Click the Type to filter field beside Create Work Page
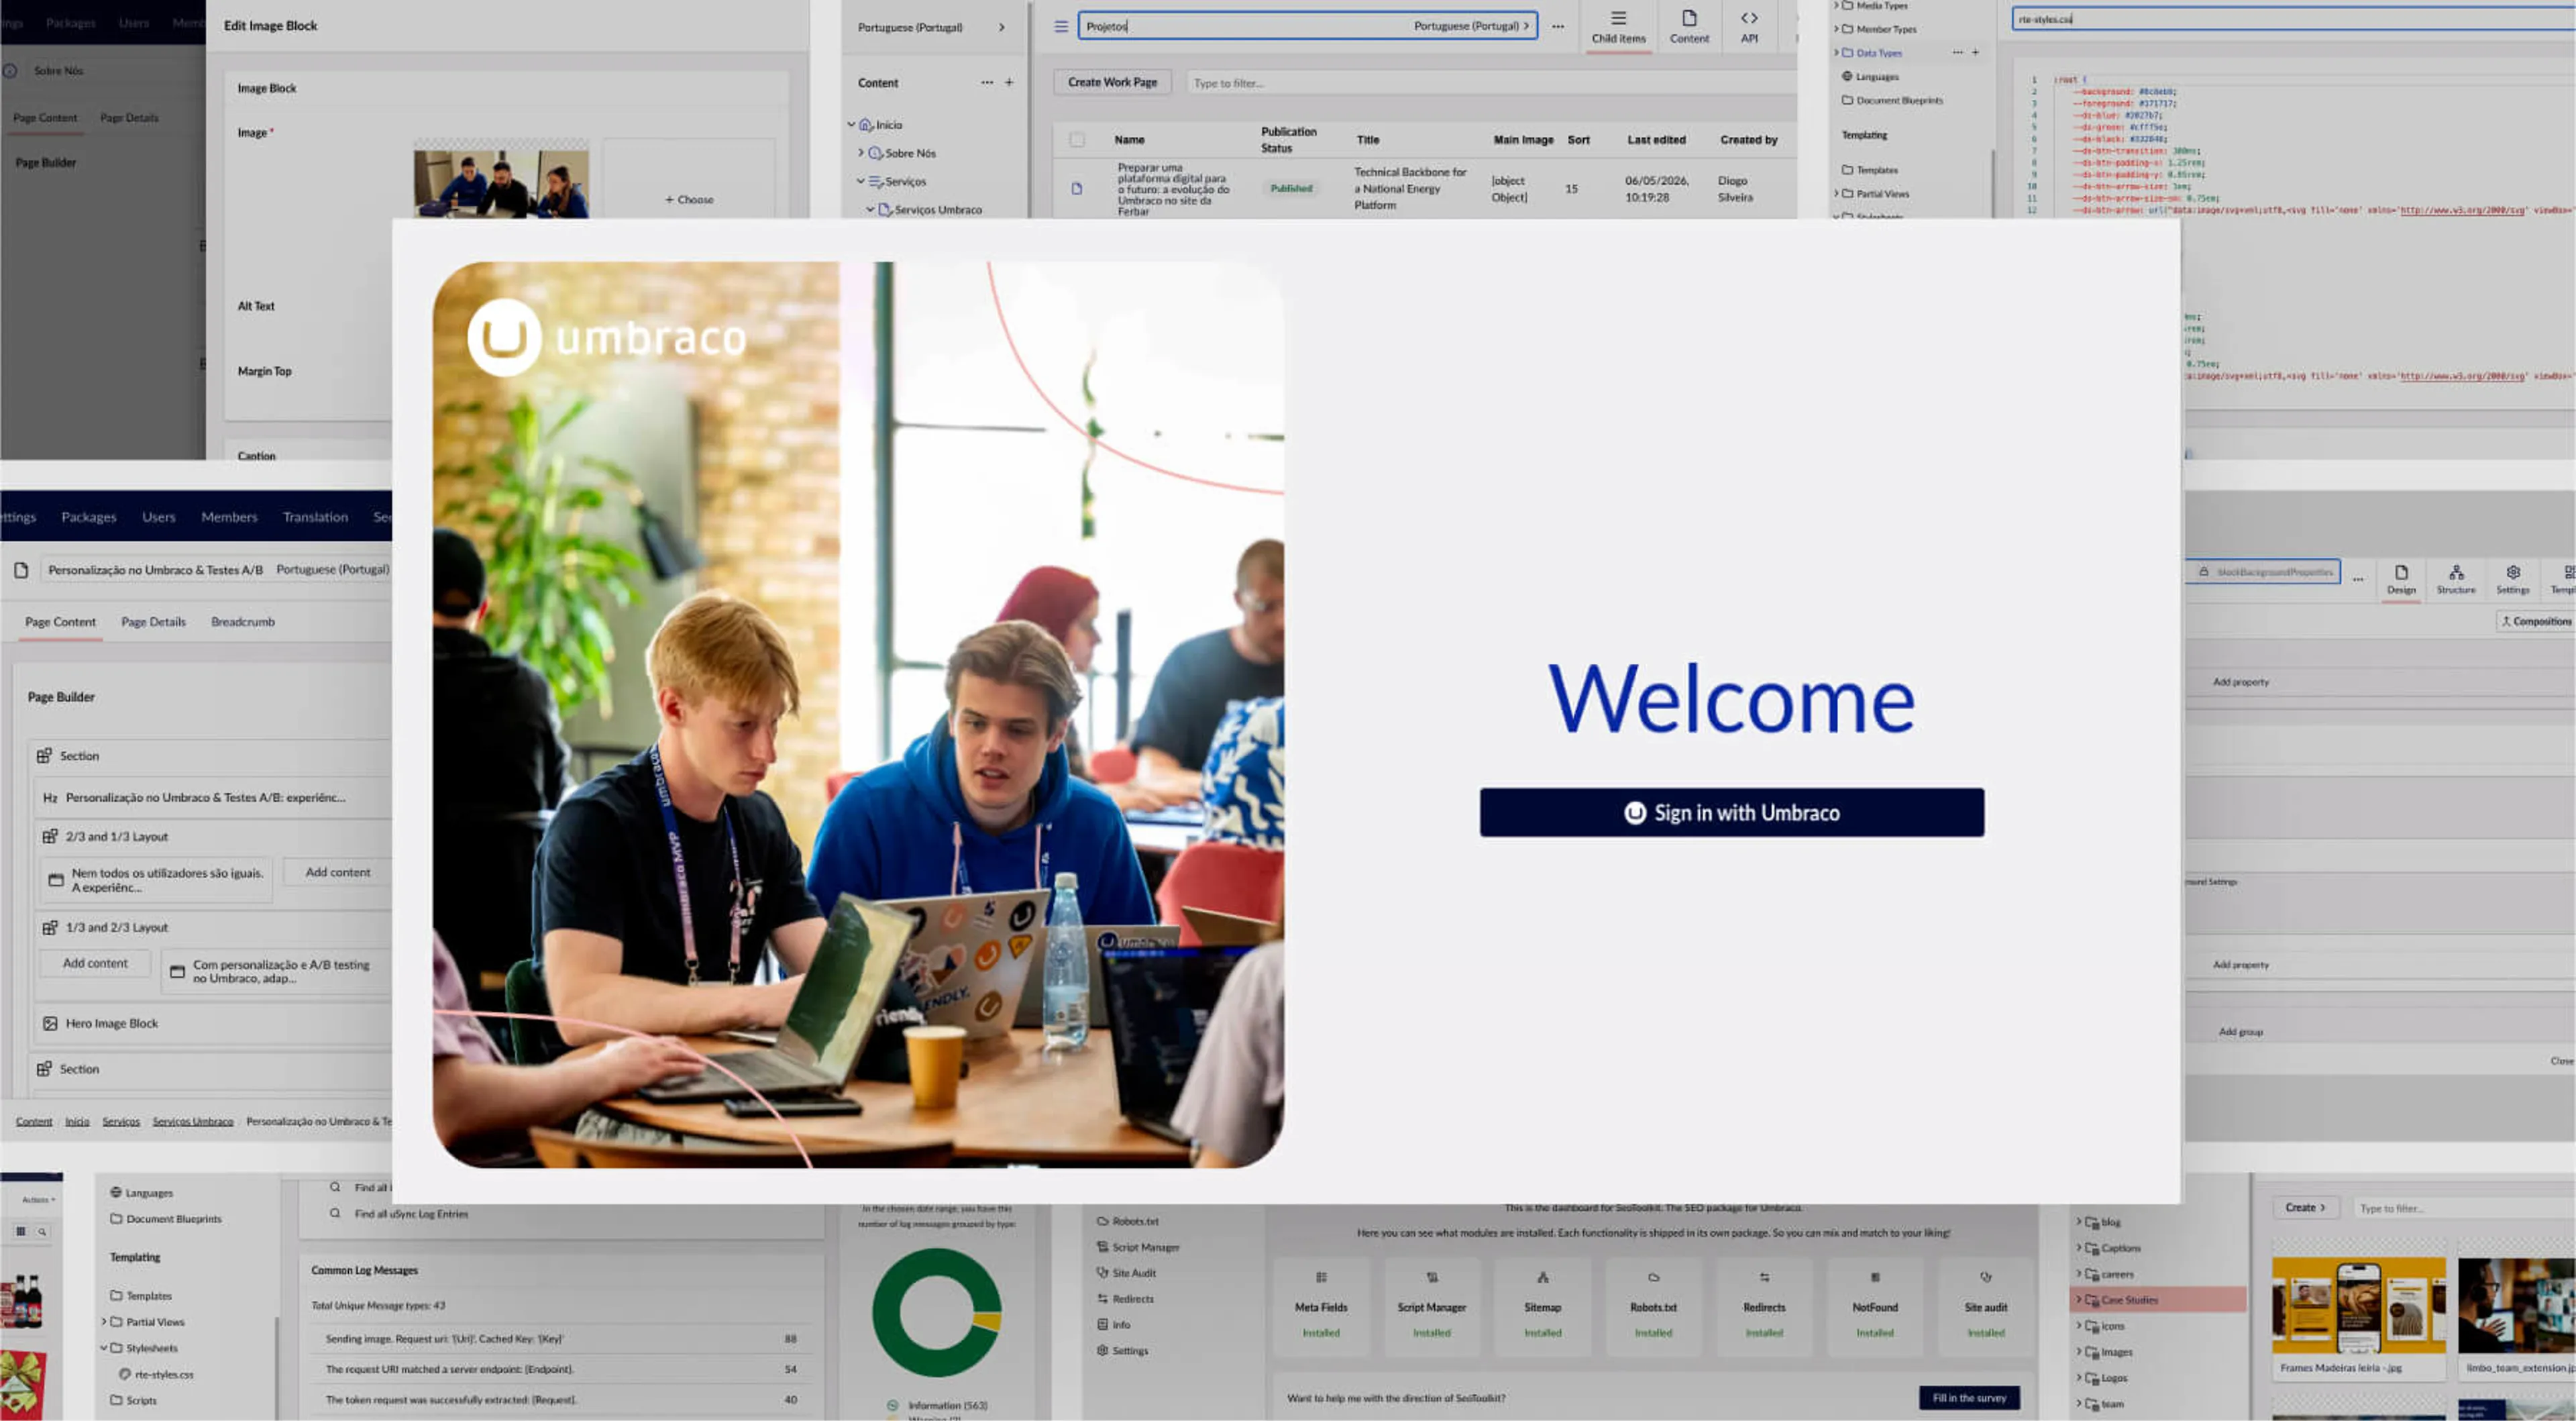The height and width of the screenshot is (1421, 2576). pyautogui.click(x=1490, y=82)
